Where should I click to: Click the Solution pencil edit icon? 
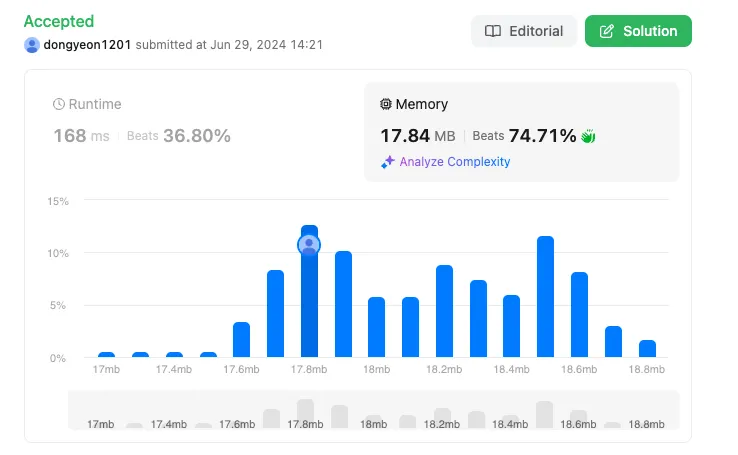606,32
